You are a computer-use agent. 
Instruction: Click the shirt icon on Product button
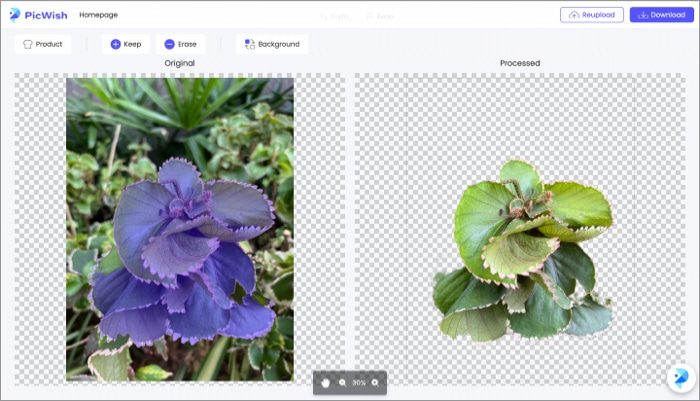27,44
